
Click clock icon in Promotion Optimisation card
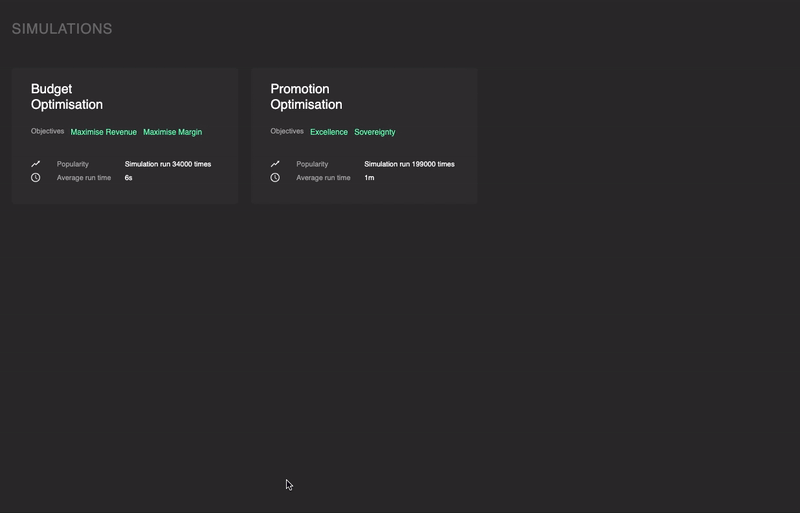coord(275,178)
